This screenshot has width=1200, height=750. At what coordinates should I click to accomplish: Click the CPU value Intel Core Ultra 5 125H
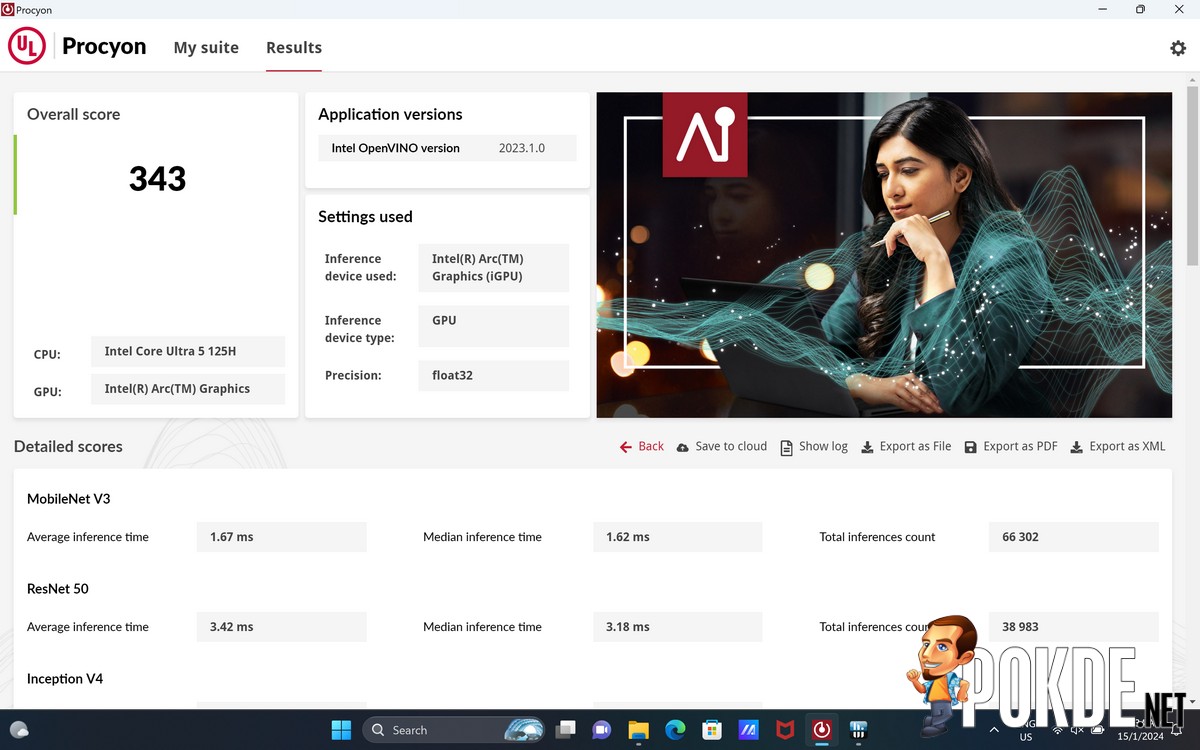tap(188, 351)
